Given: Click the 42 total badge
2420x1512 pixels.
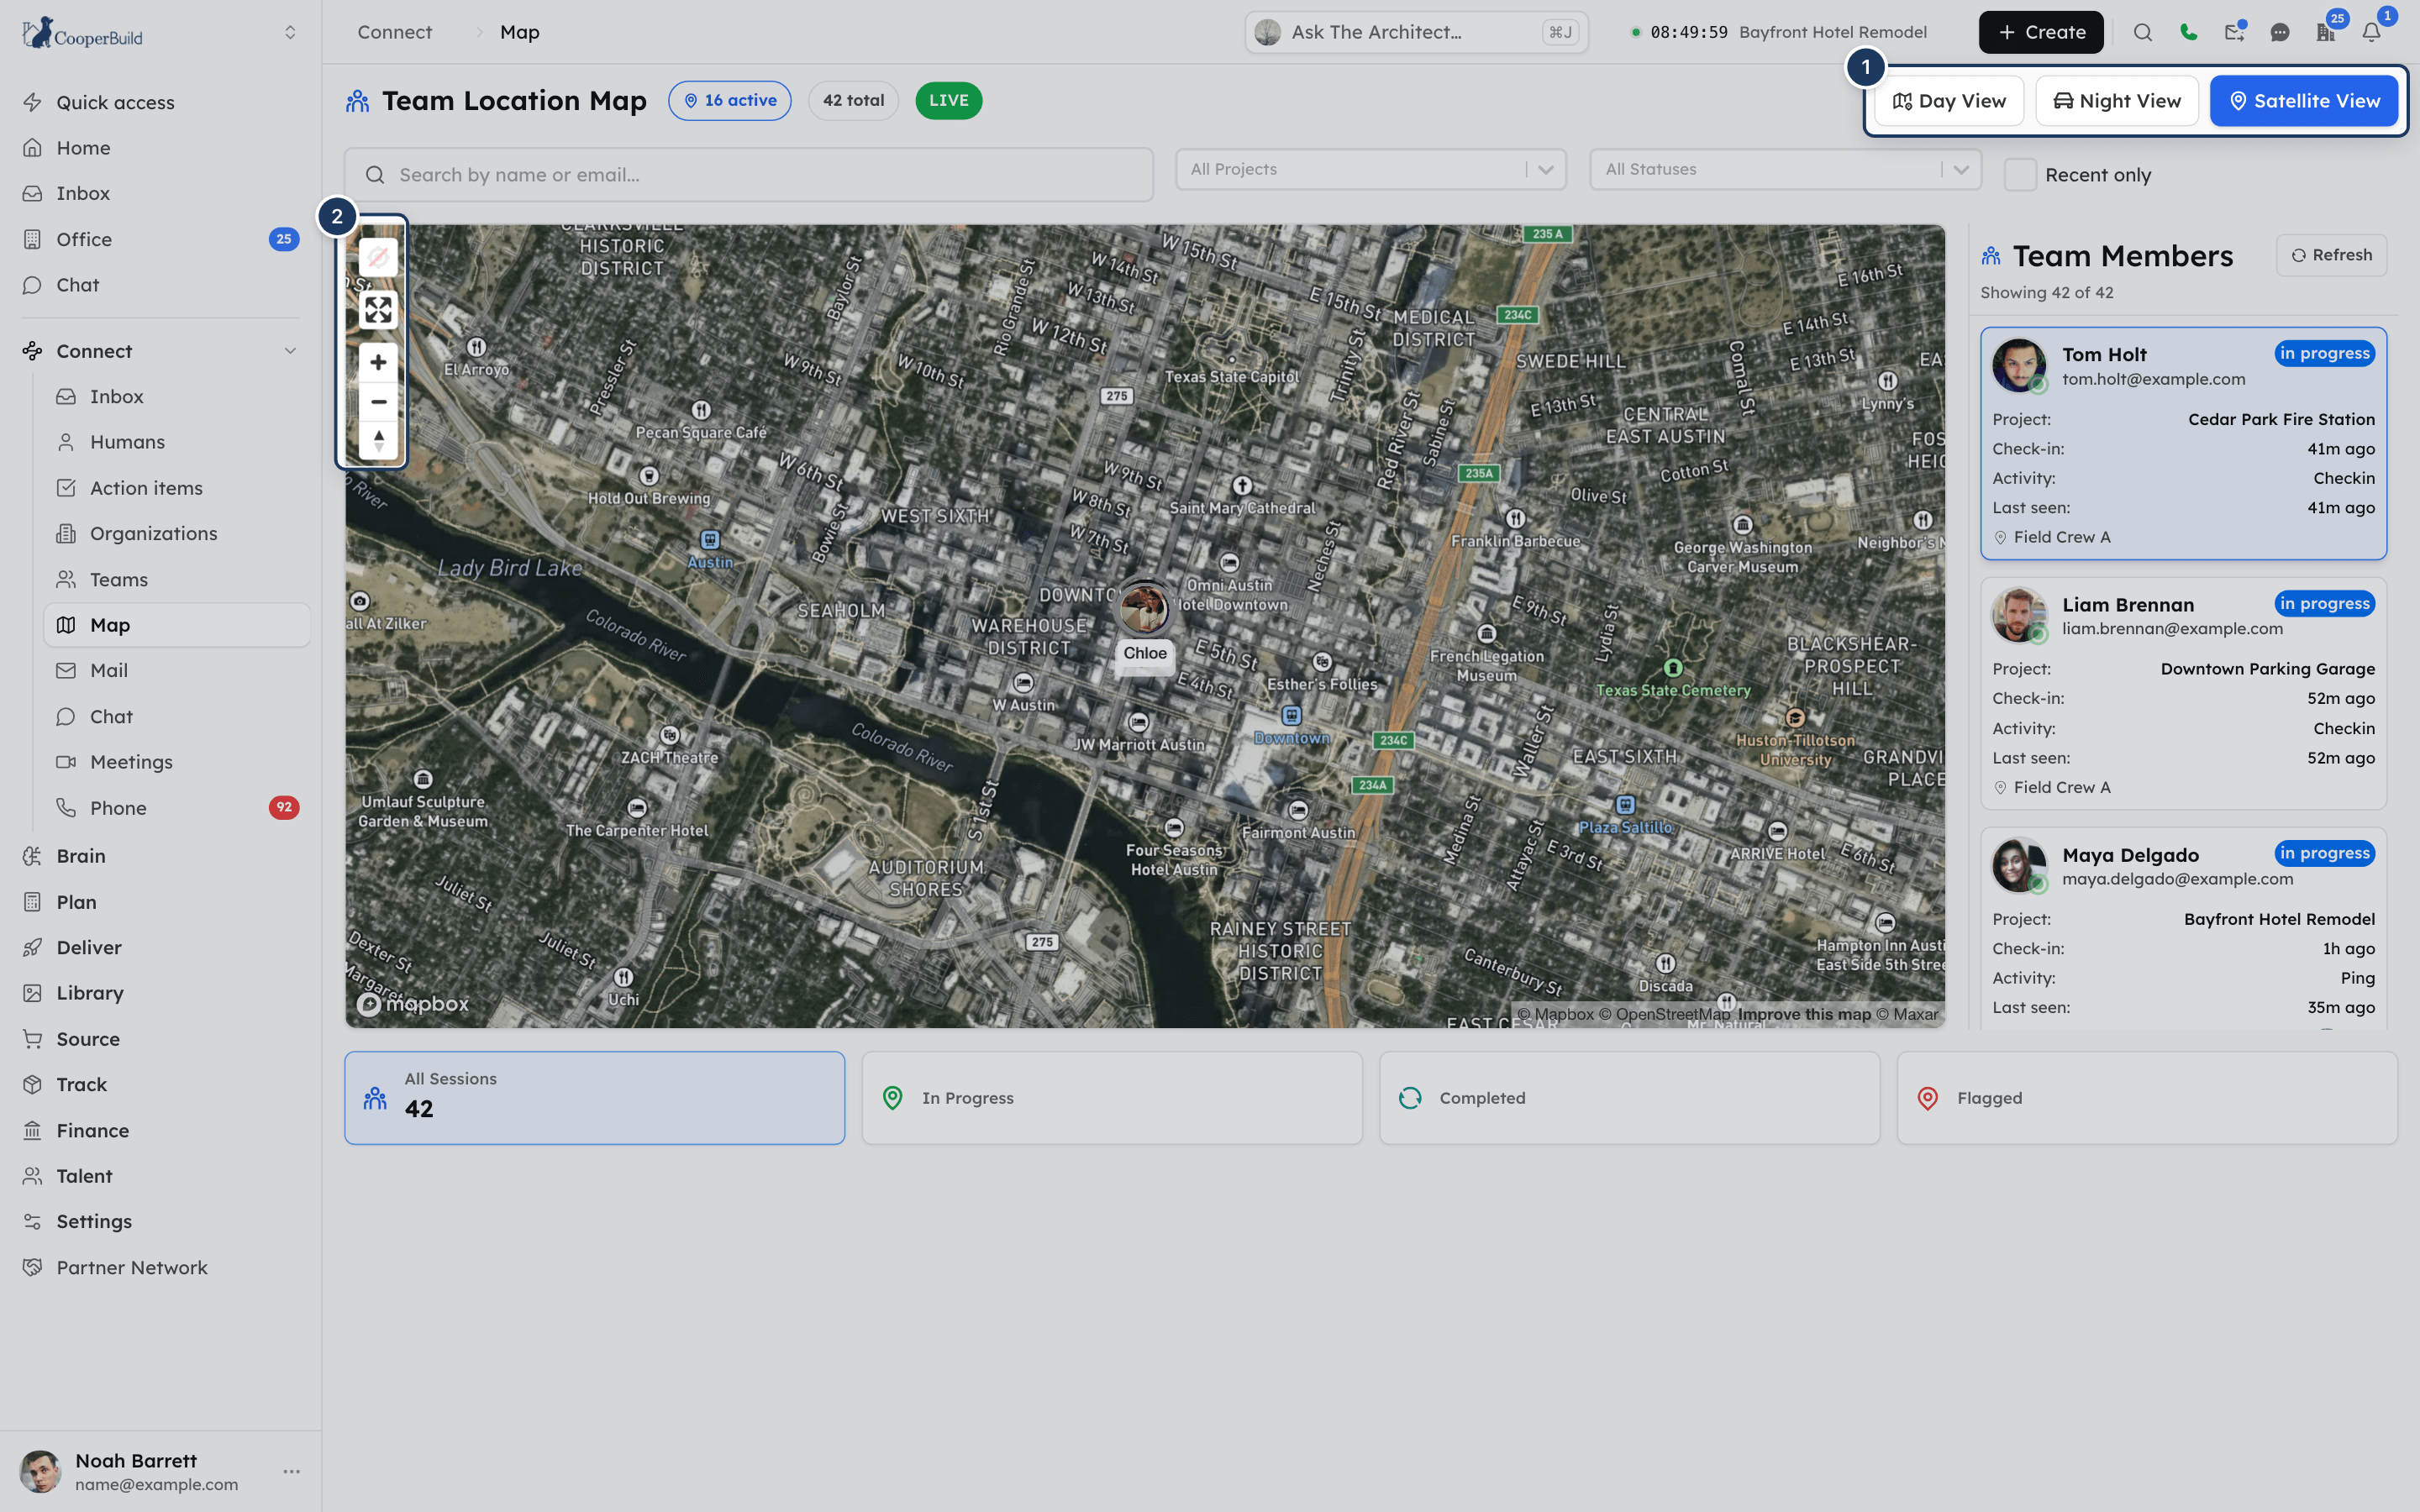Looking at the screenshot, I should coord(853,100).
